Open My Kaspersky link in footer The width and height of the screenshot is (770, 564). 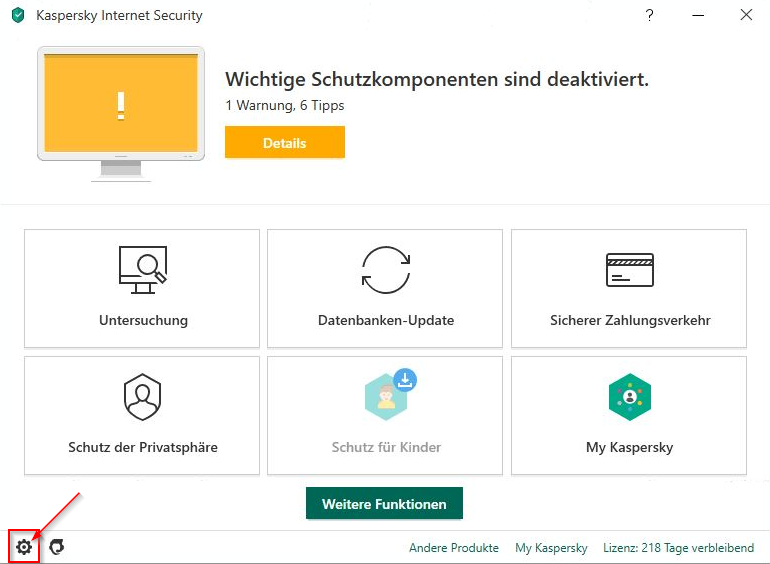pyautogui.click(x=551, y=548)
